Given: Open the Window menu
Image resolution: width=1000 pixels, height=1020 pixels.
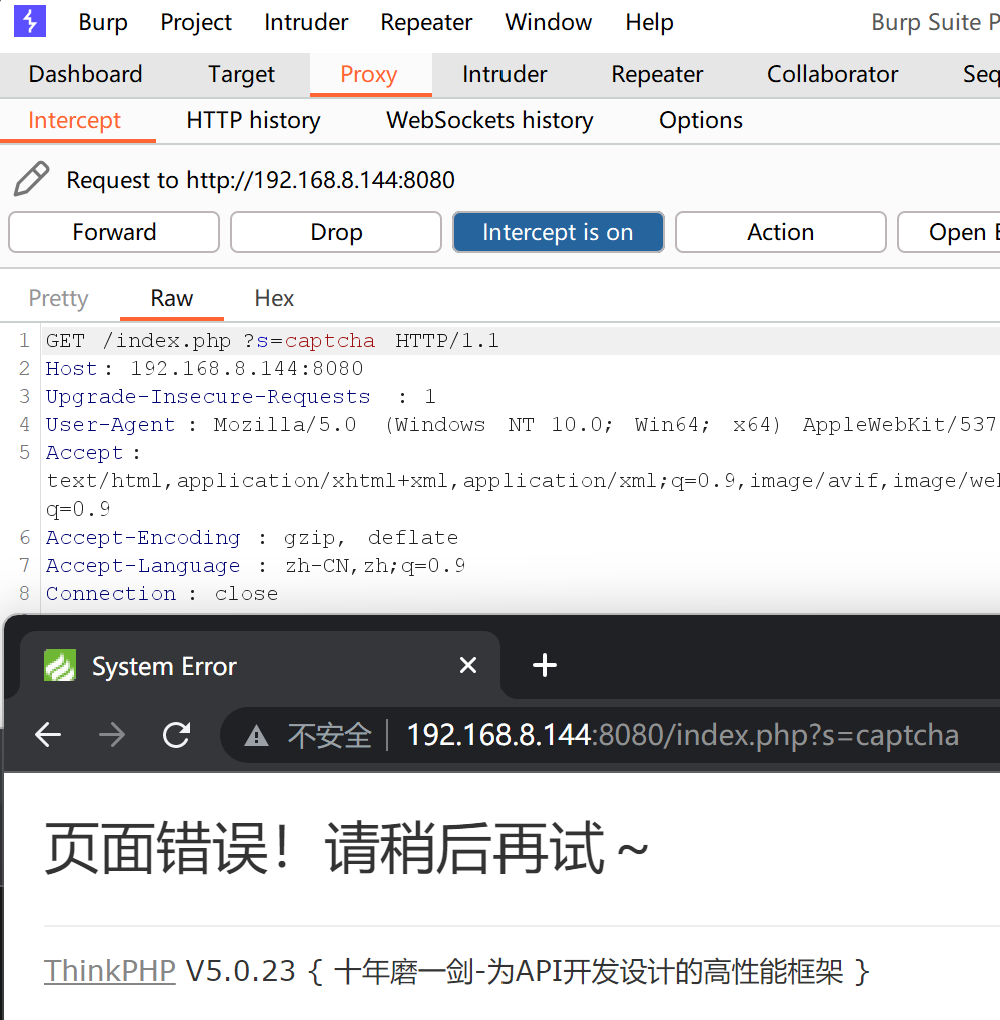Looking at the screenshot, I should pyautogui.click(x=548, y=22).
